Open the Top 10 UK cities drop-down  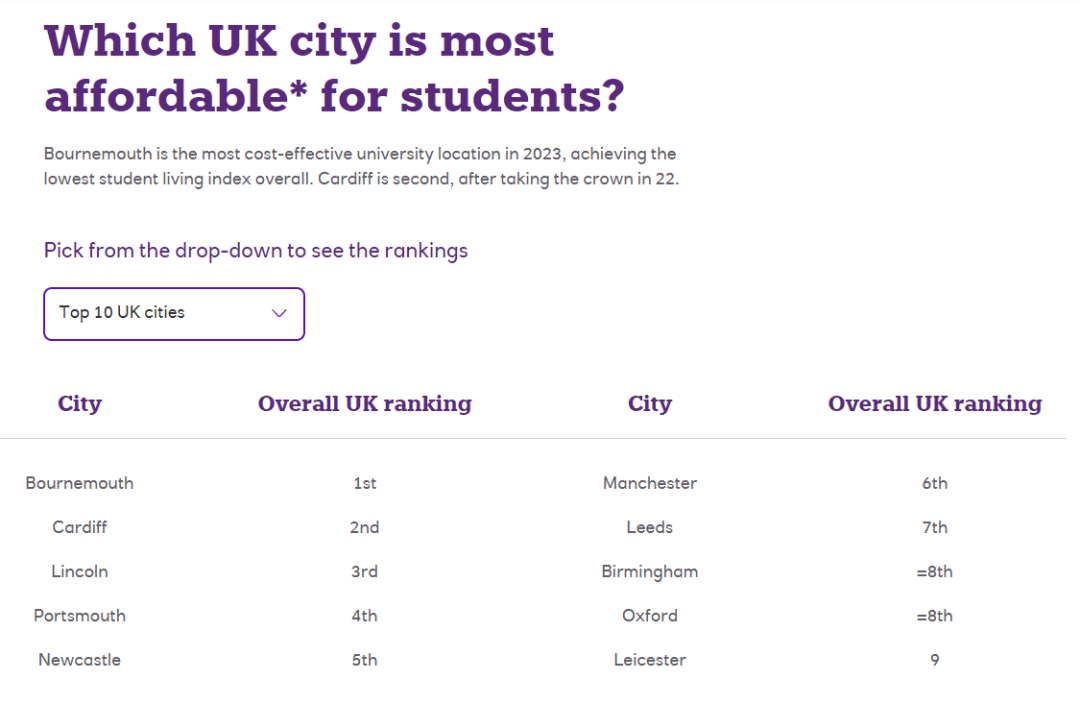click(x=173, y=314)
